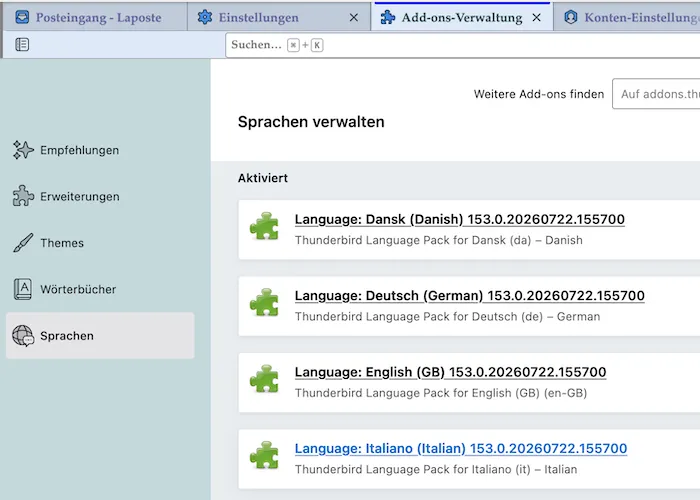Click the Sprachen verwalten heading

(311, 122)
